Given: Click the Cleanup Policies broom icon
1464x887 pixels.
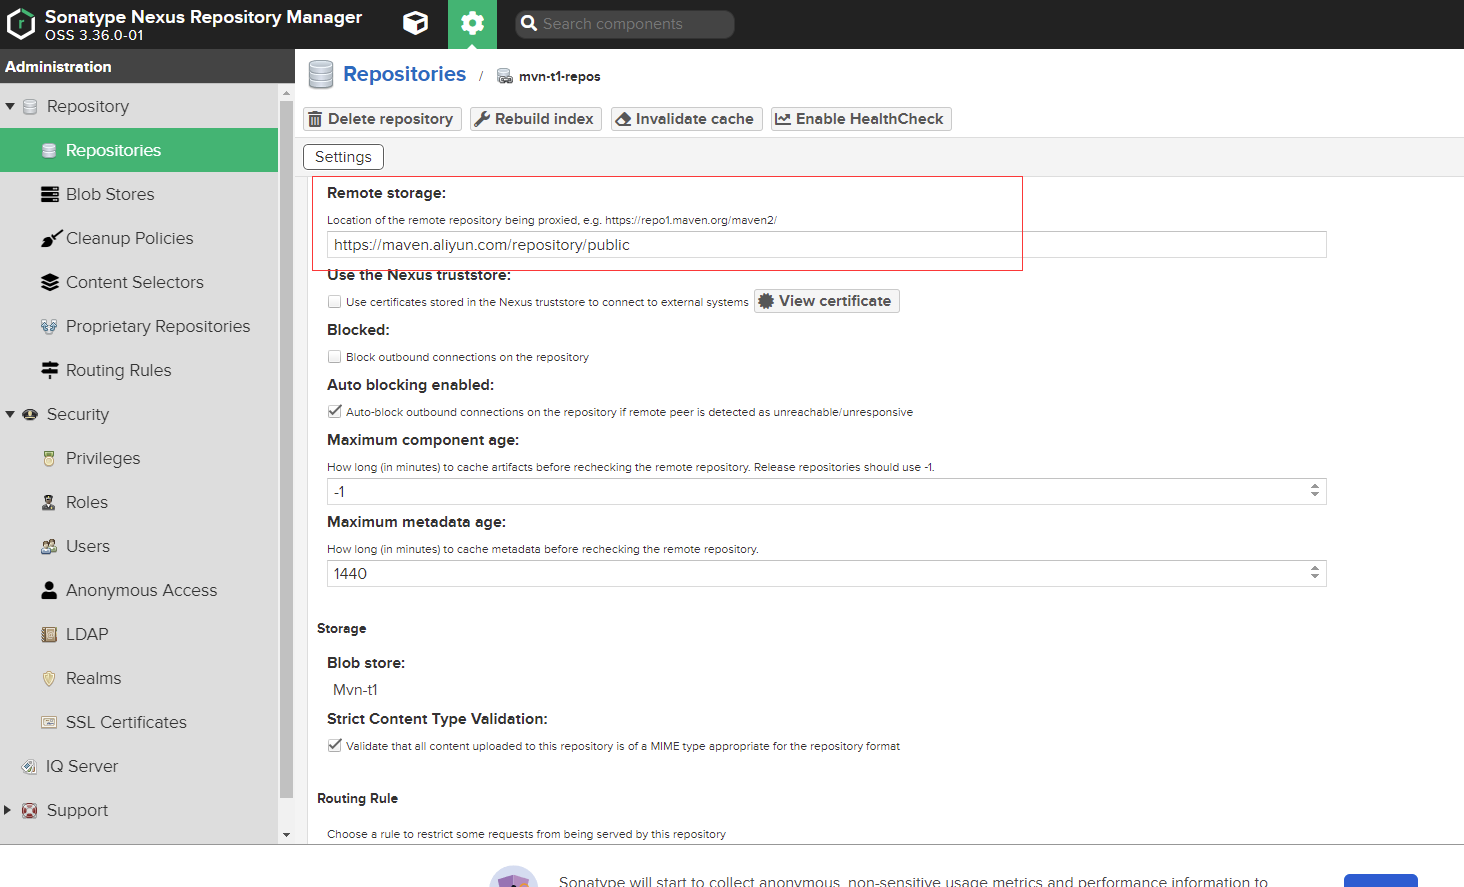Looking at the screenshot, I should [50, 238].
